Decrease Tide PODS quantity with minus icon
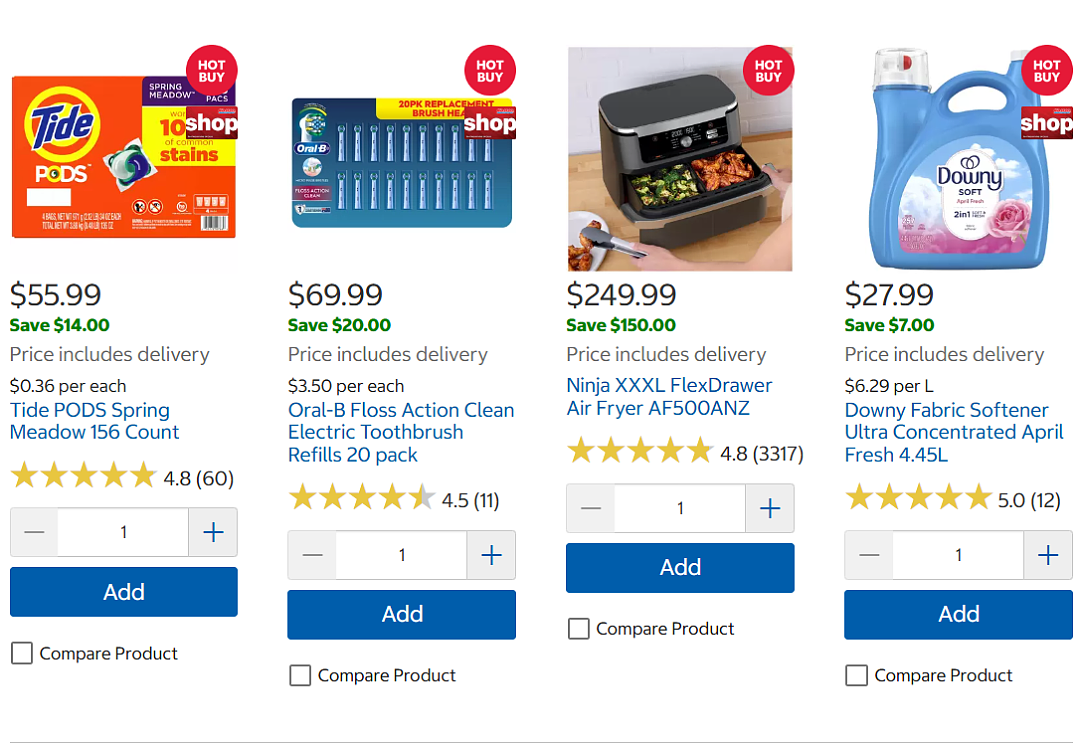1080x751 pixels. click(34, 532)
